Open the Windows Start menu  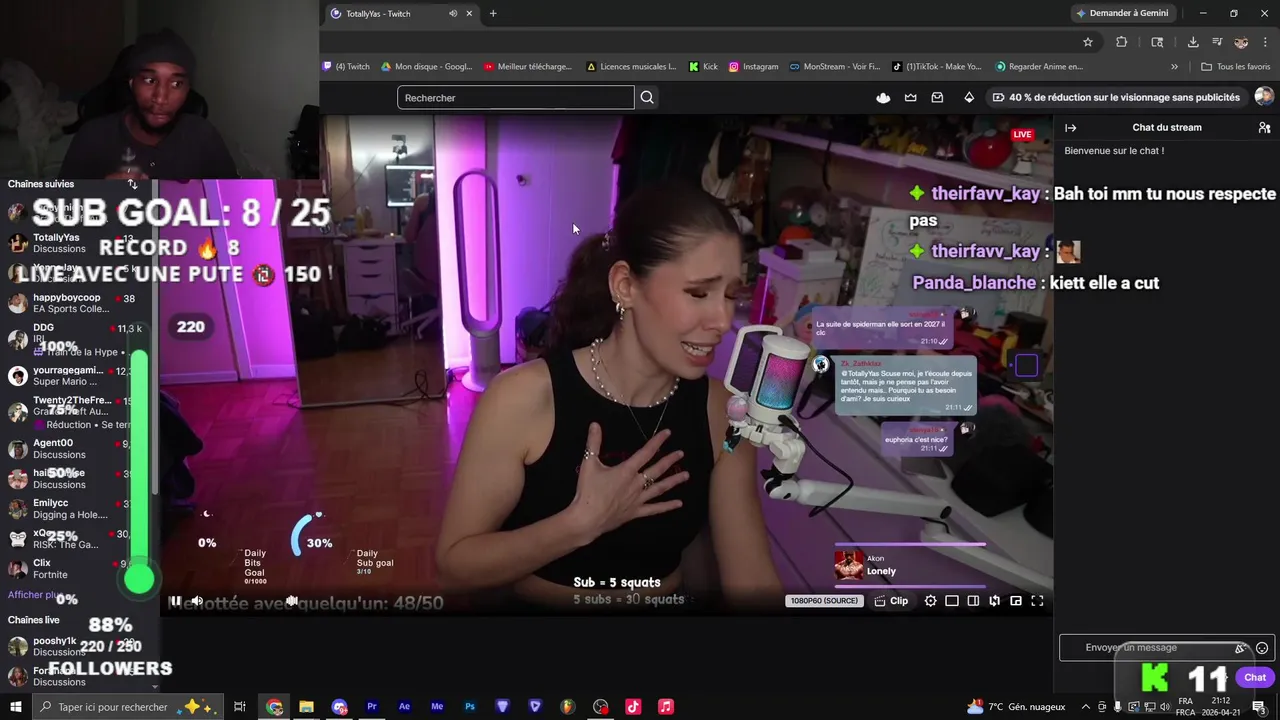click(x=15, y=707)
